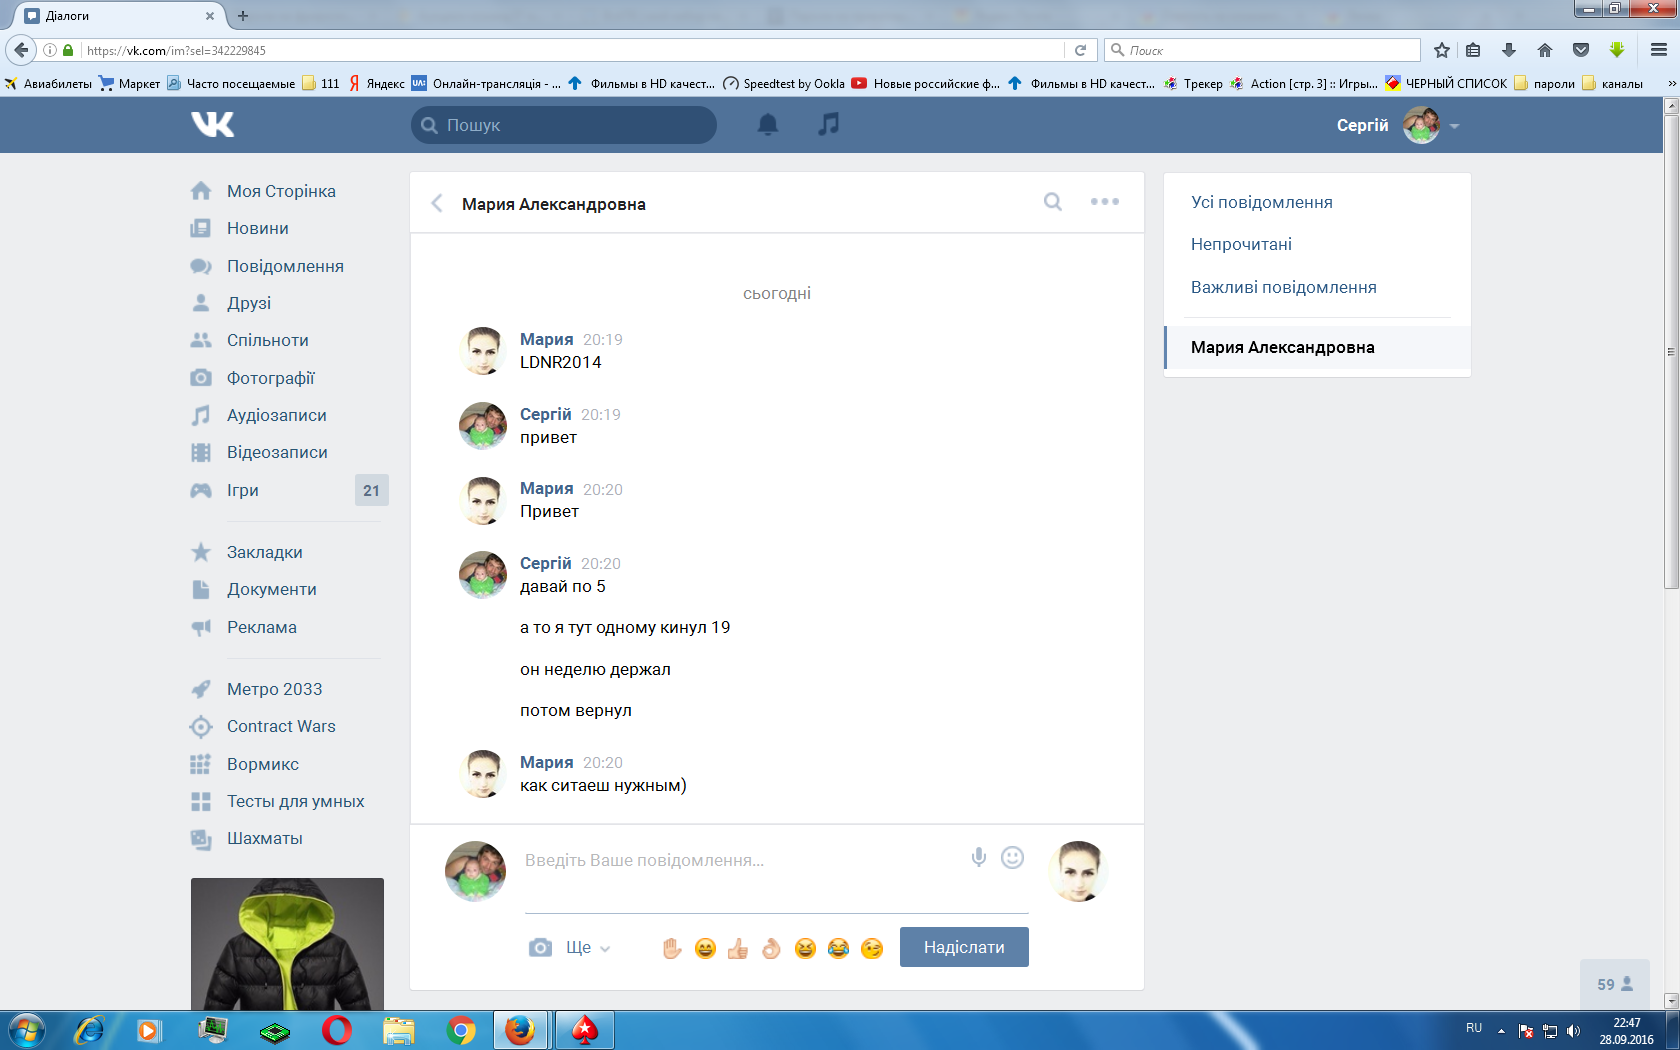Open Фотографії in sidebar
This screenshot has width=1680, height=1050.
270,378
